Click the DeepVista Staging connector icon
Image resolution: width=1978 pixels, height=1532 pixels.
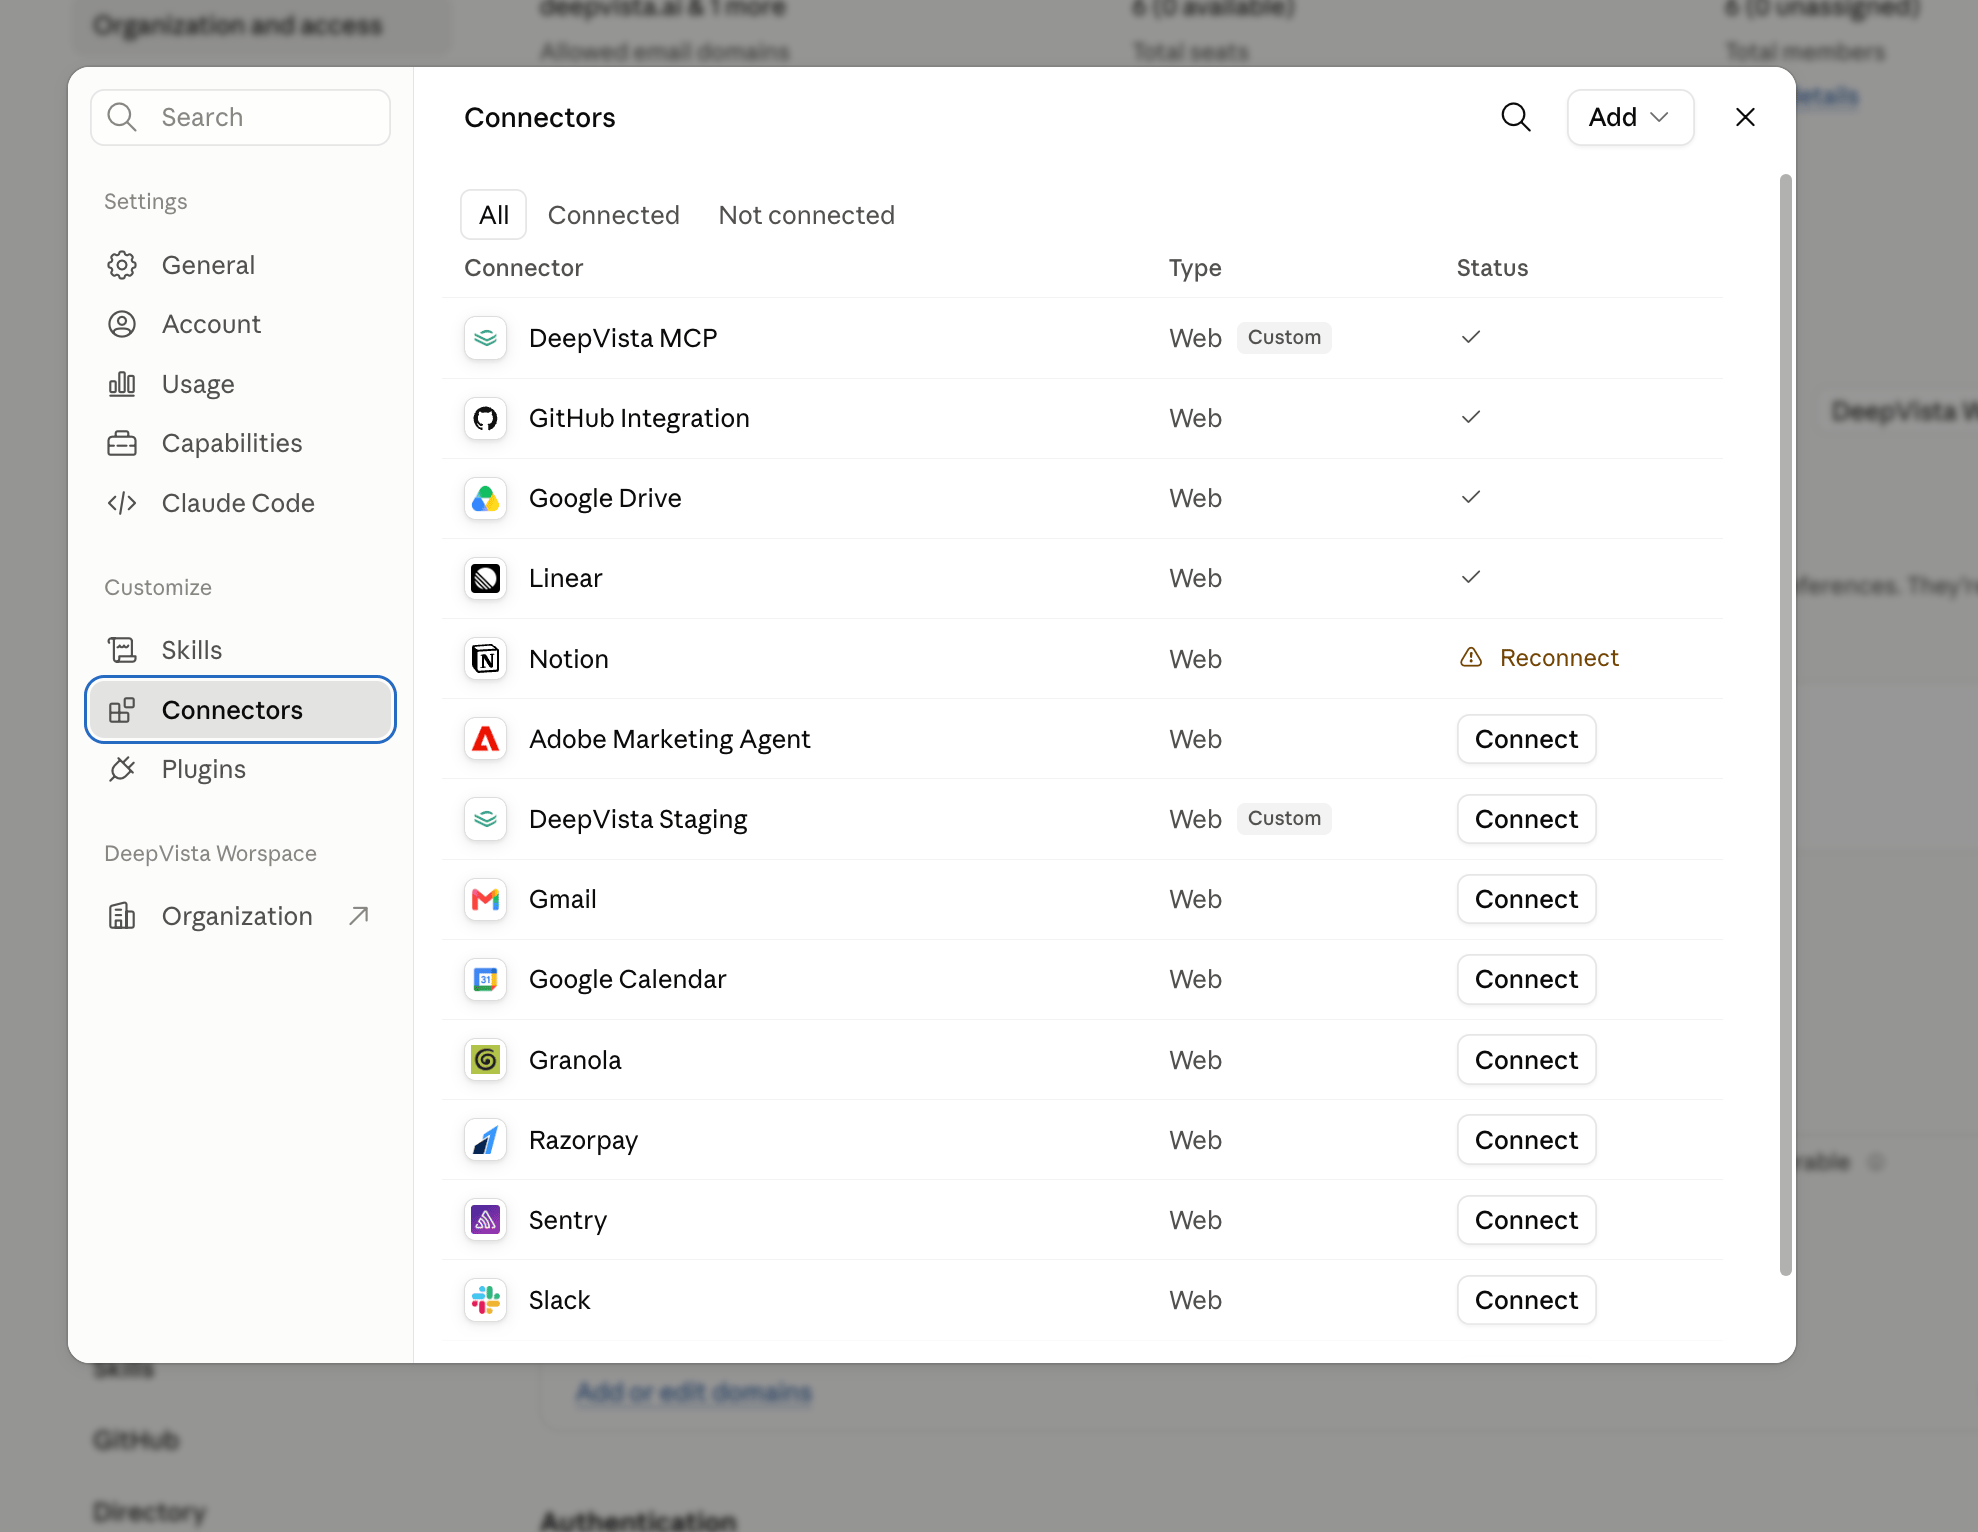pyautogui.click(x=486, y=819)
